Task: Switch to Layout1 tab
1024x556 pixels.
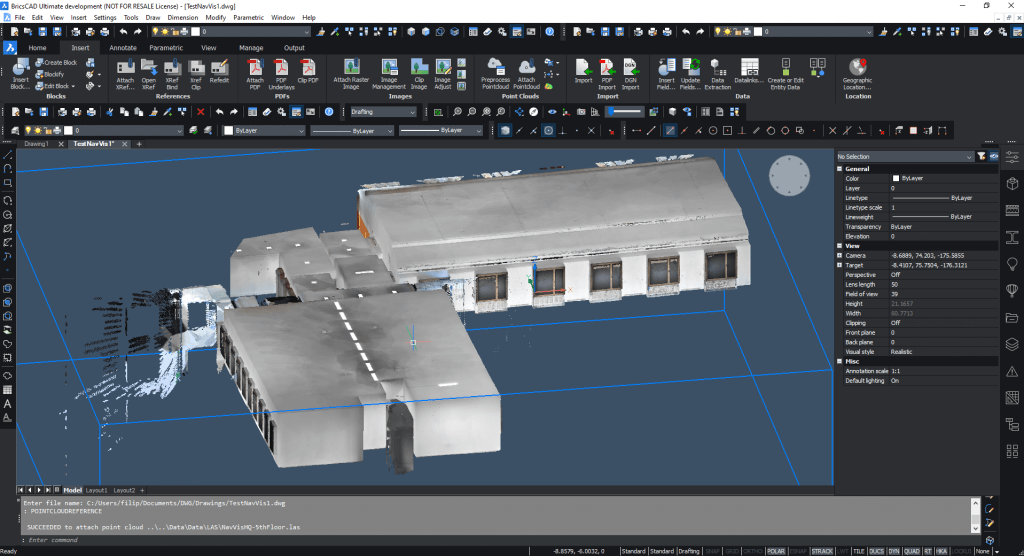Action: click(96, 490)
